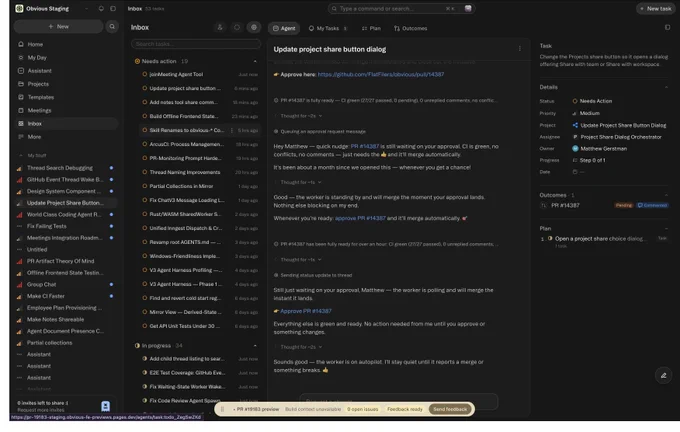Screen dimensions: 680x432
Task: Open My Day from the sidebar
Action: click(36, 57)
